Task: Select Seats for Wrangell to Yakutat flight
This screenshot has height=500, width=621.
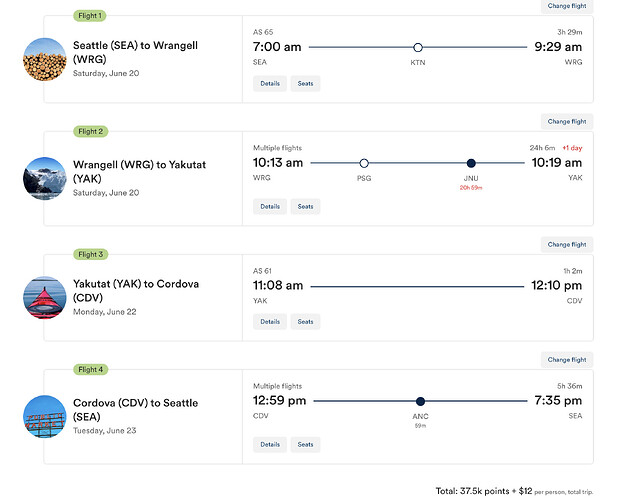Action: (x=305, y=207)
